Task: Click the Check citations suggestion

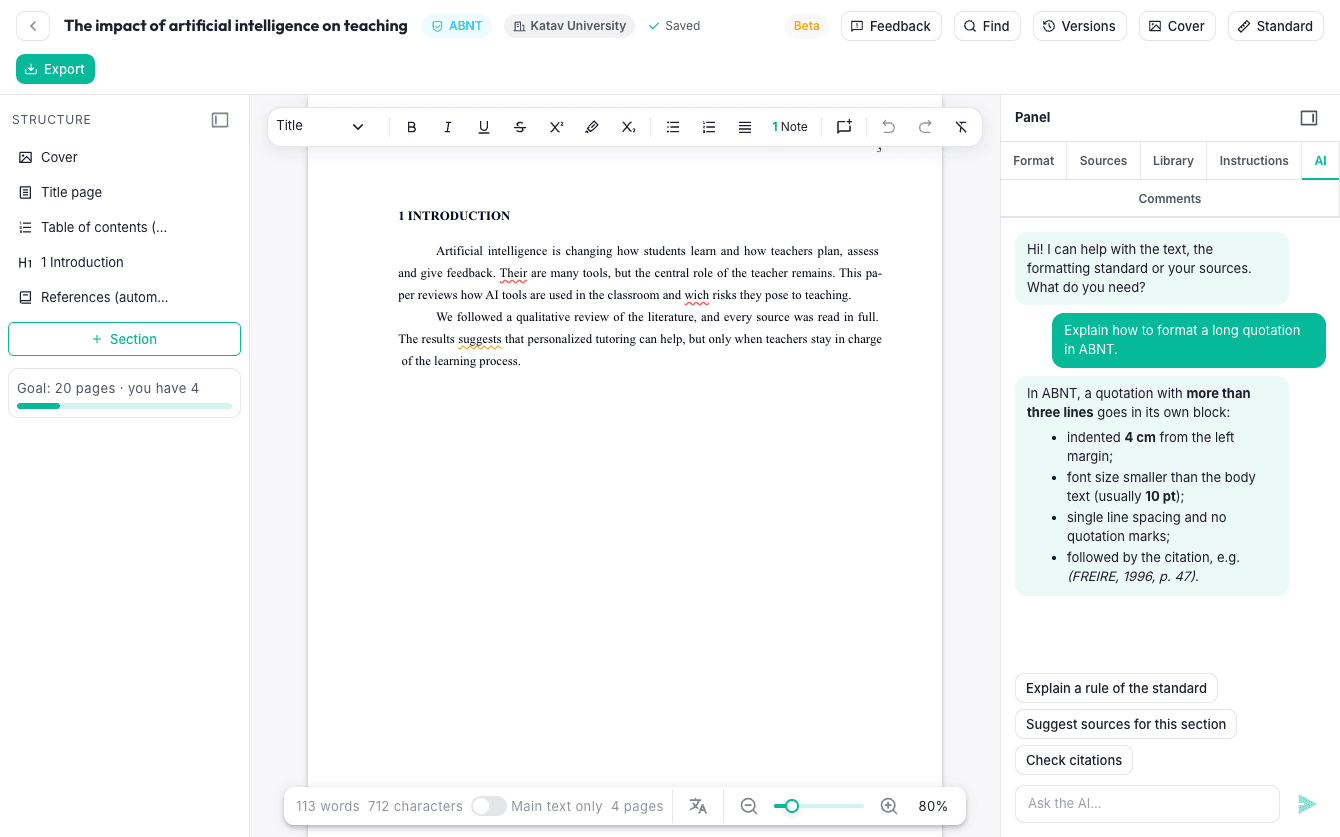Action: [x=1074, y=760]
